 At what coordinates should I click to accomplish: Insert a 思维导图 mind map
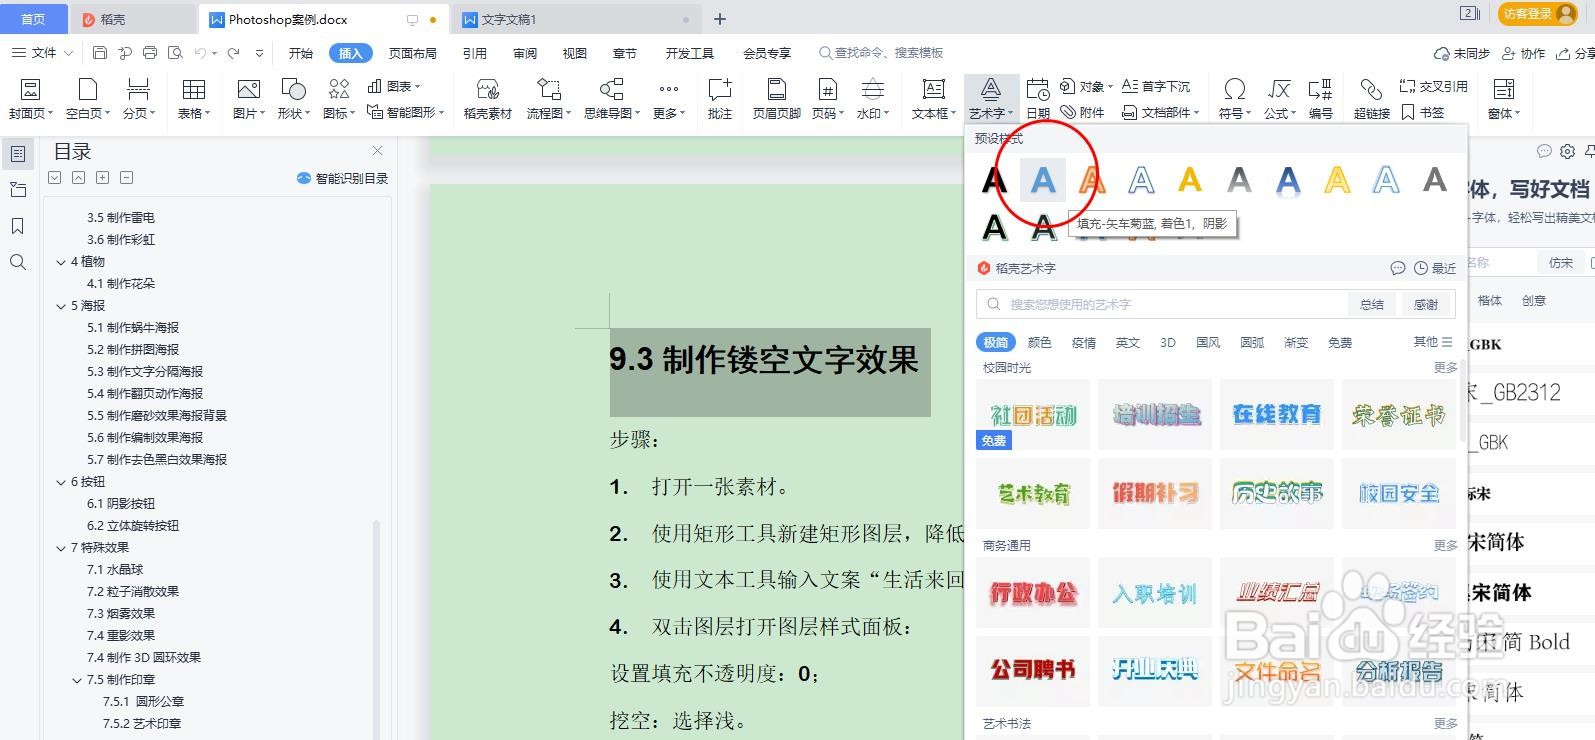(612, 99)
